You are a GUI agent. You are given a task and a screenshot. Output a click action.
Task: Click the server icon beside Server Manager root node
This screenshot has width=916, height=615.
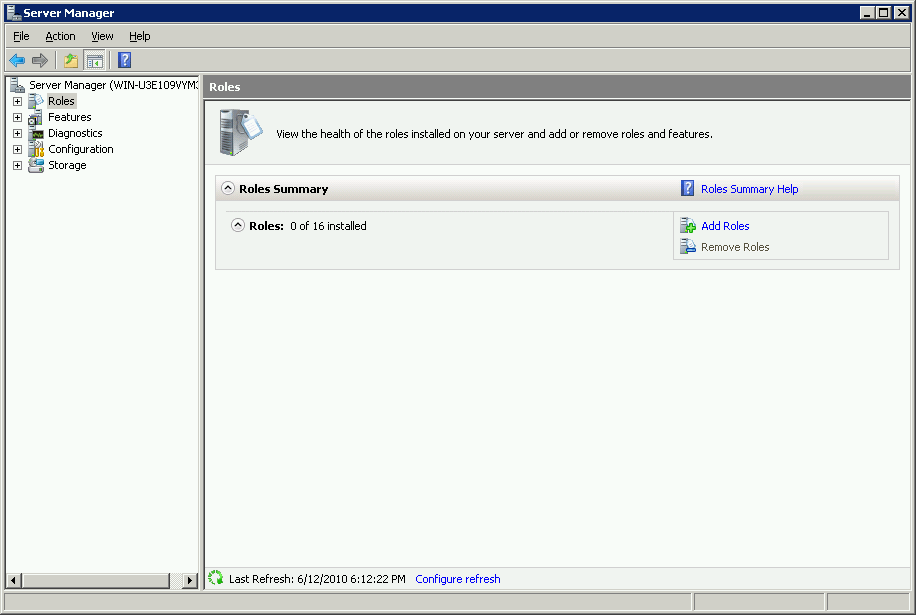pyautogui.click(x=16, y=84)
